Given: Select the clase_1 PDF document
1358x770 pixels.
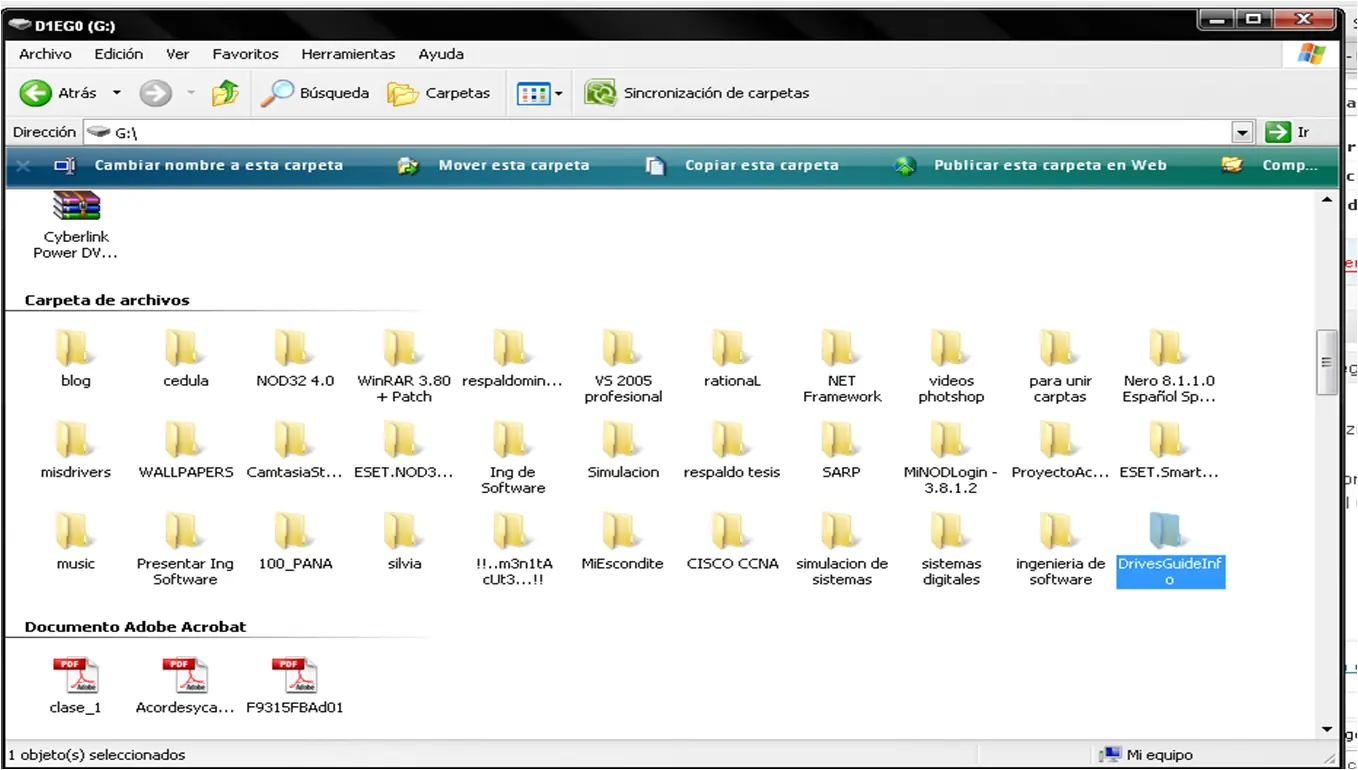Looking at the screenshot, I should (x=76, y=685).
